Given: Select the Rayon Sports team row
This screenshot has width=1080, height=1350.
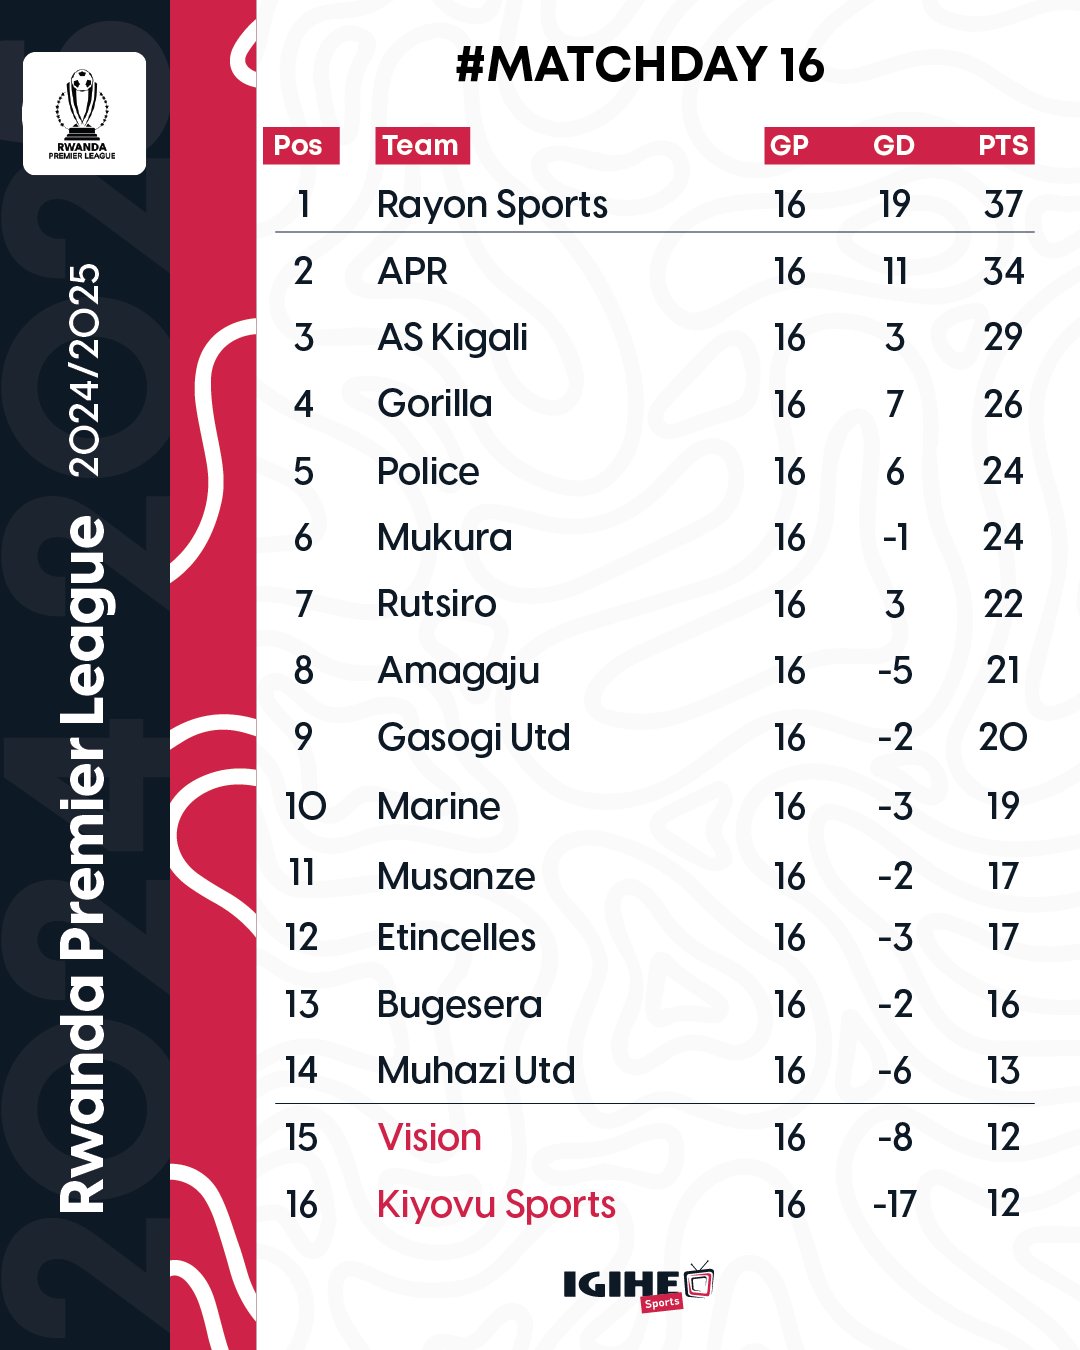Looking at the screenshot, I should tap(654, 204).
